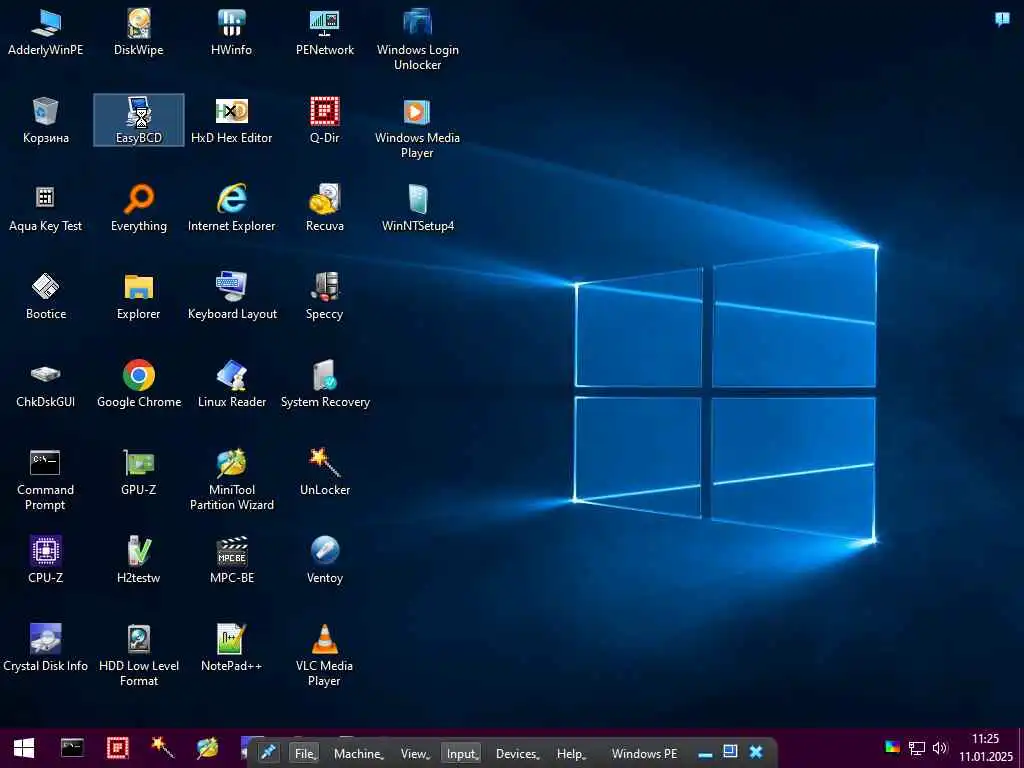Select the Linux Reader icon
Image resolution: width=1024 pixels, height=768 pixels.
231,385
